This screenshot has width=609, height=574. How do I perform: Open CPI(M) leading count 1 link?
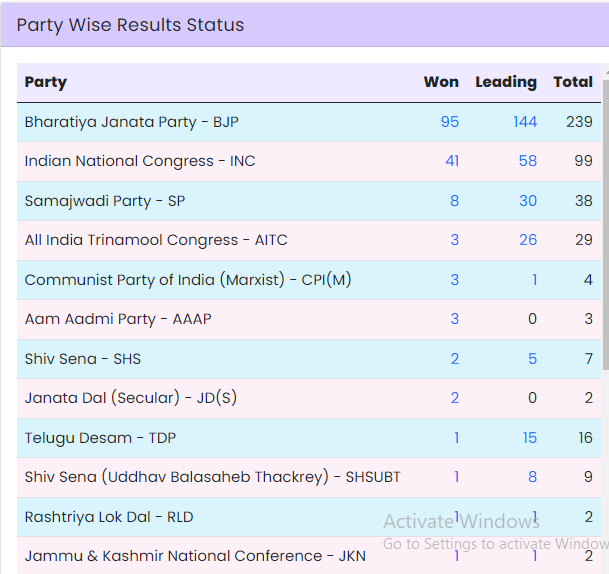tap(534, 280)
